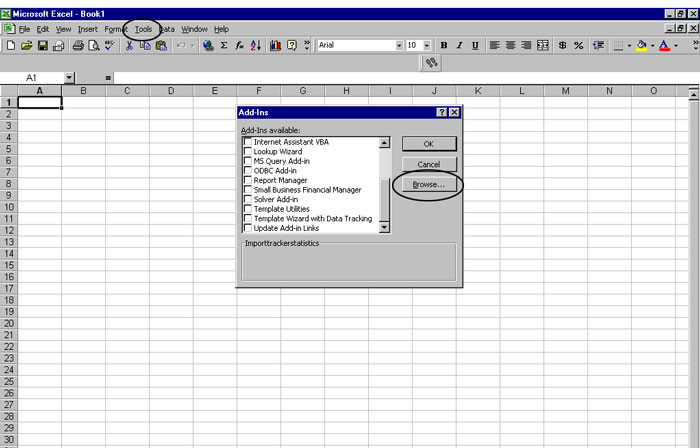The width and height of the screenshot is (700, 448).
Task: Click the Sort Ascending A-Z icon
Action: tap(256, 45)
